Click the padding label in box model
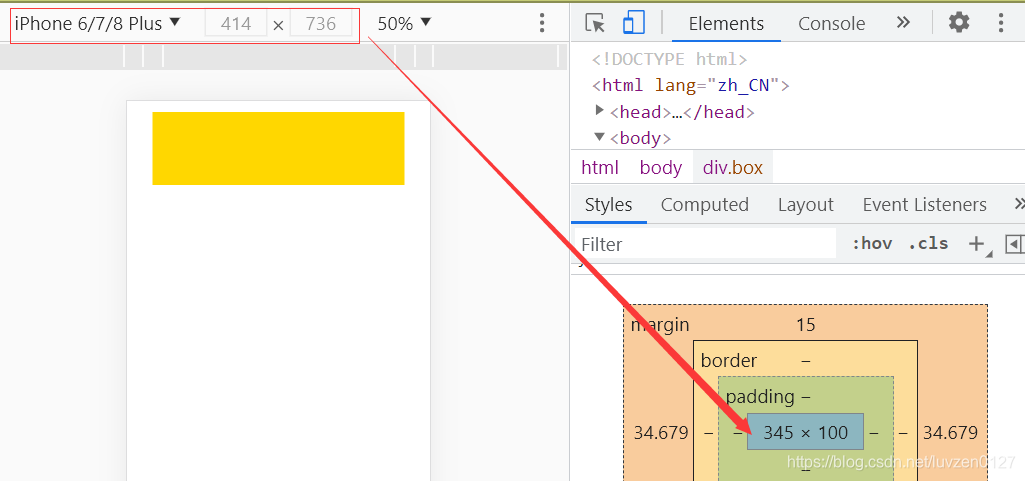 pyautogui.click(x=760, y=396)
